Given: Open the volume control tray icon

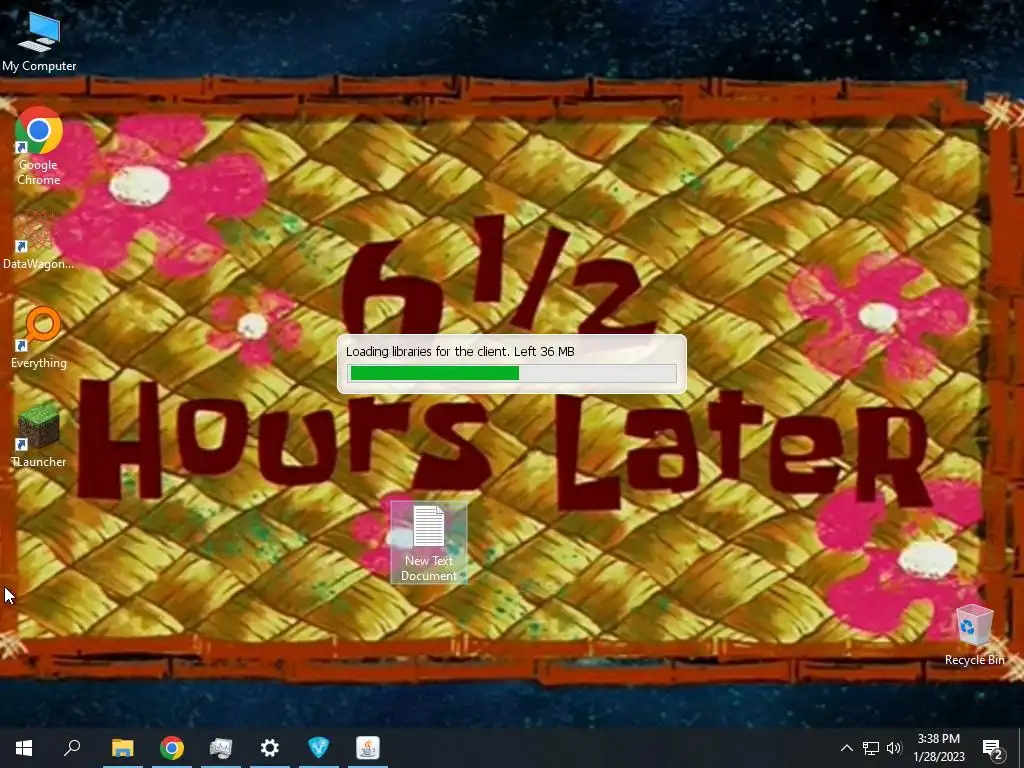Looking at the screenshot, I should coord(894,748).
